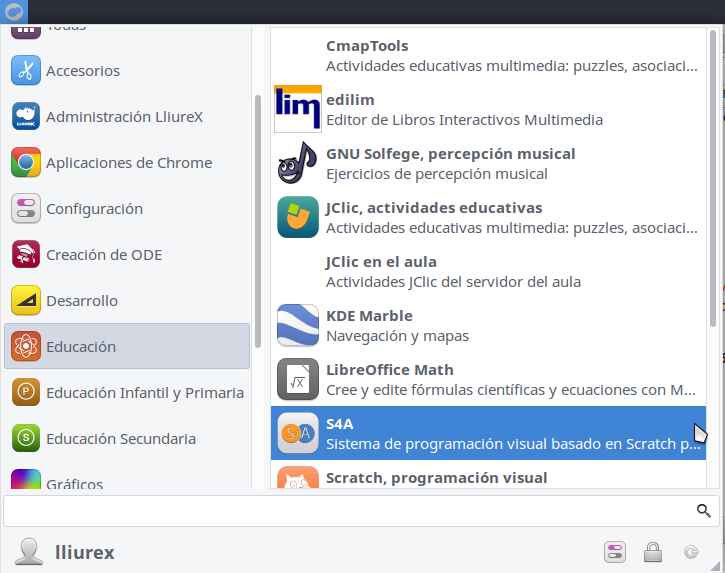Click the application list vertical scrollbar

pyautogui.click(x=712, y=180)
